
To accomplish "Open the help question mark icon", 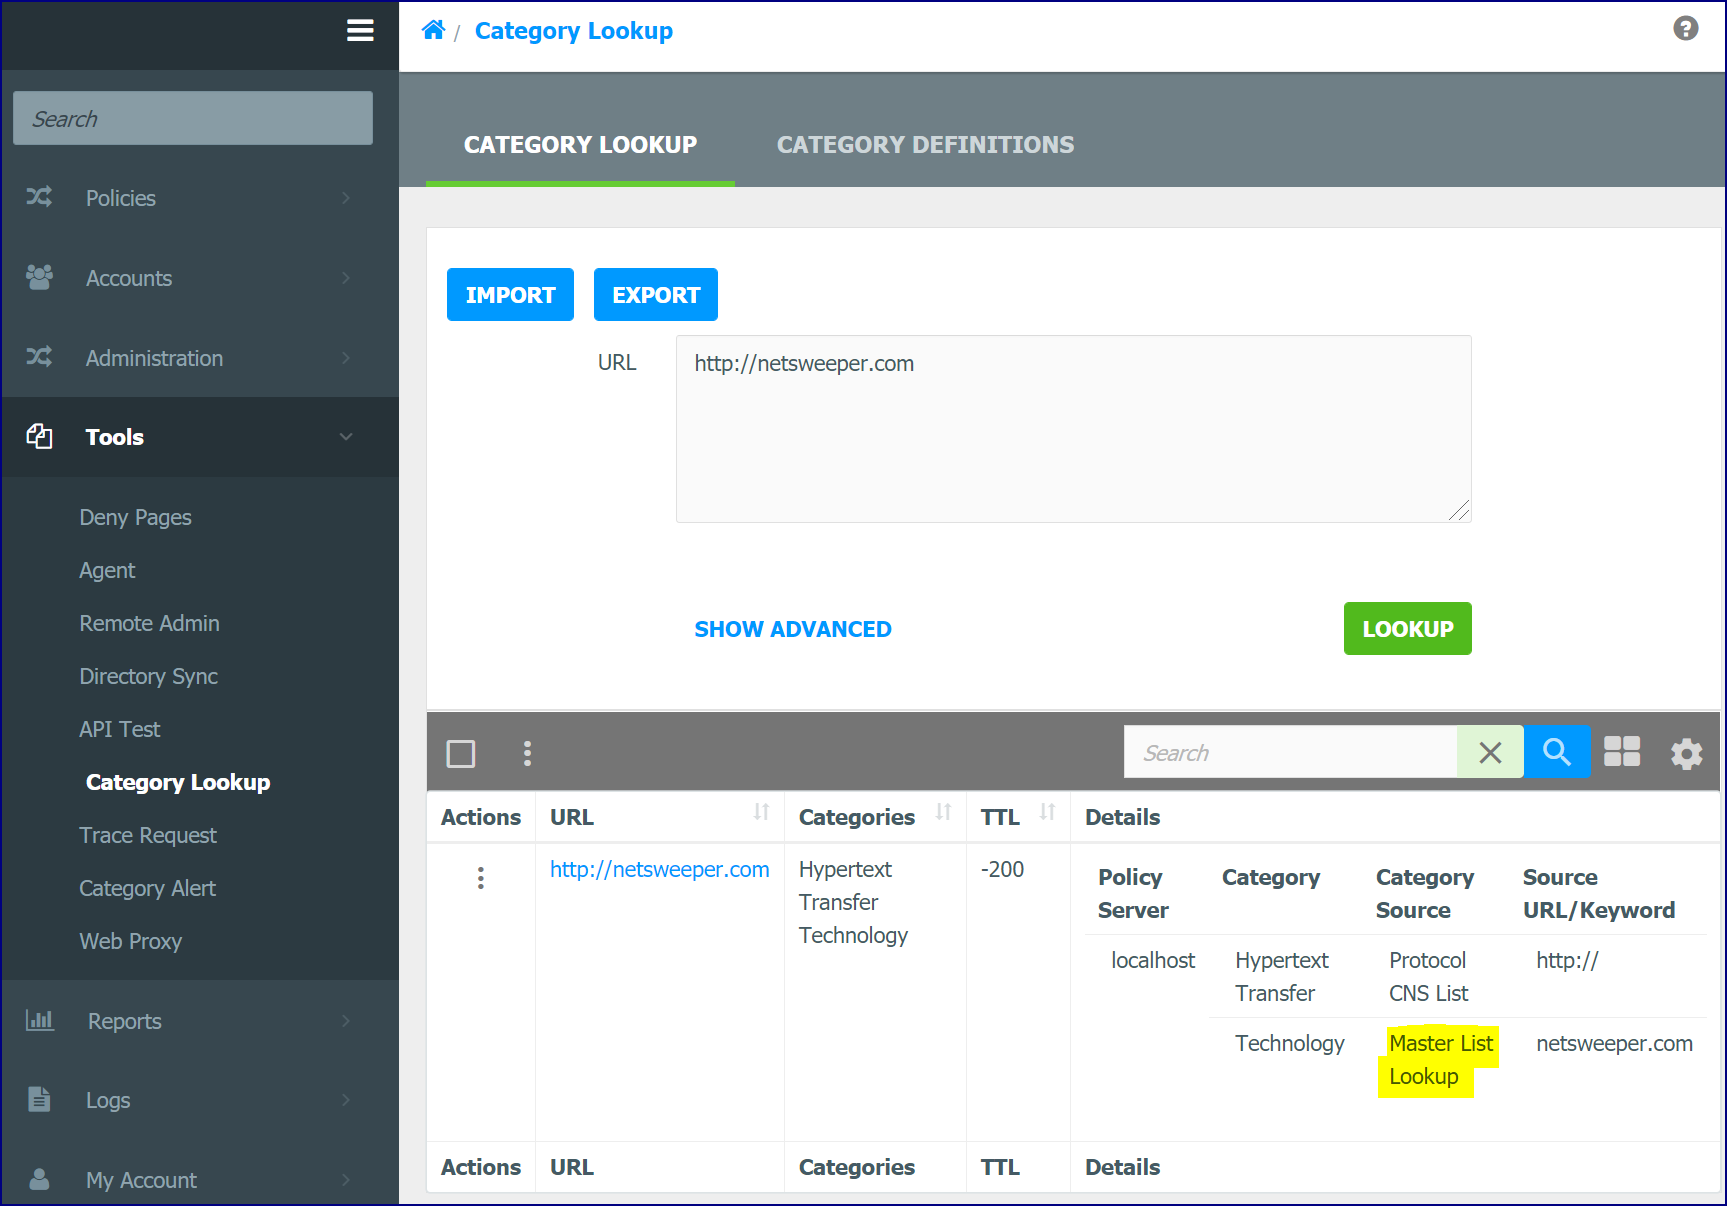I will pyautogui.click(x=1685, y=29).
